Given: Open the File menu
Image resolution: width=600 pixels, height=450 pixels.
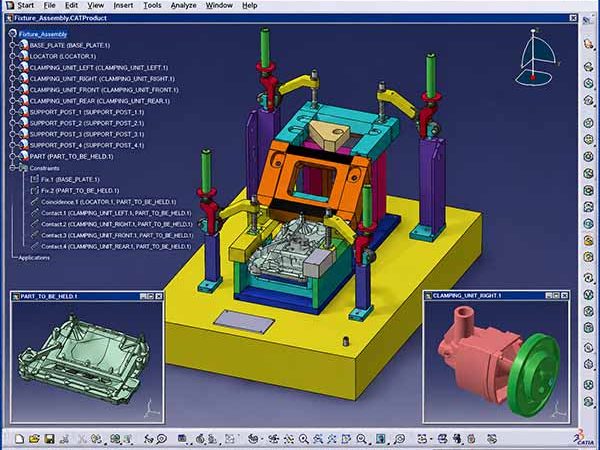Looking at the screenshot, I should [49, 5].
